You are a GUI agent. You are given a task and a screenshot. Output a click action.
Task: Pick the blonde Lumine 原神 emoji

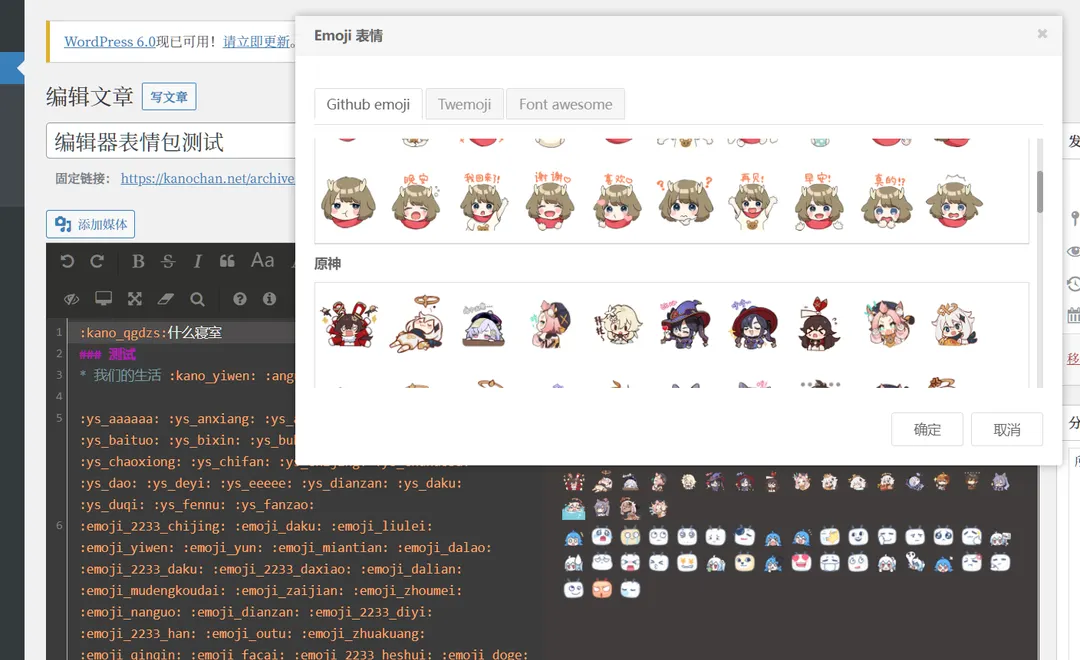617,322
